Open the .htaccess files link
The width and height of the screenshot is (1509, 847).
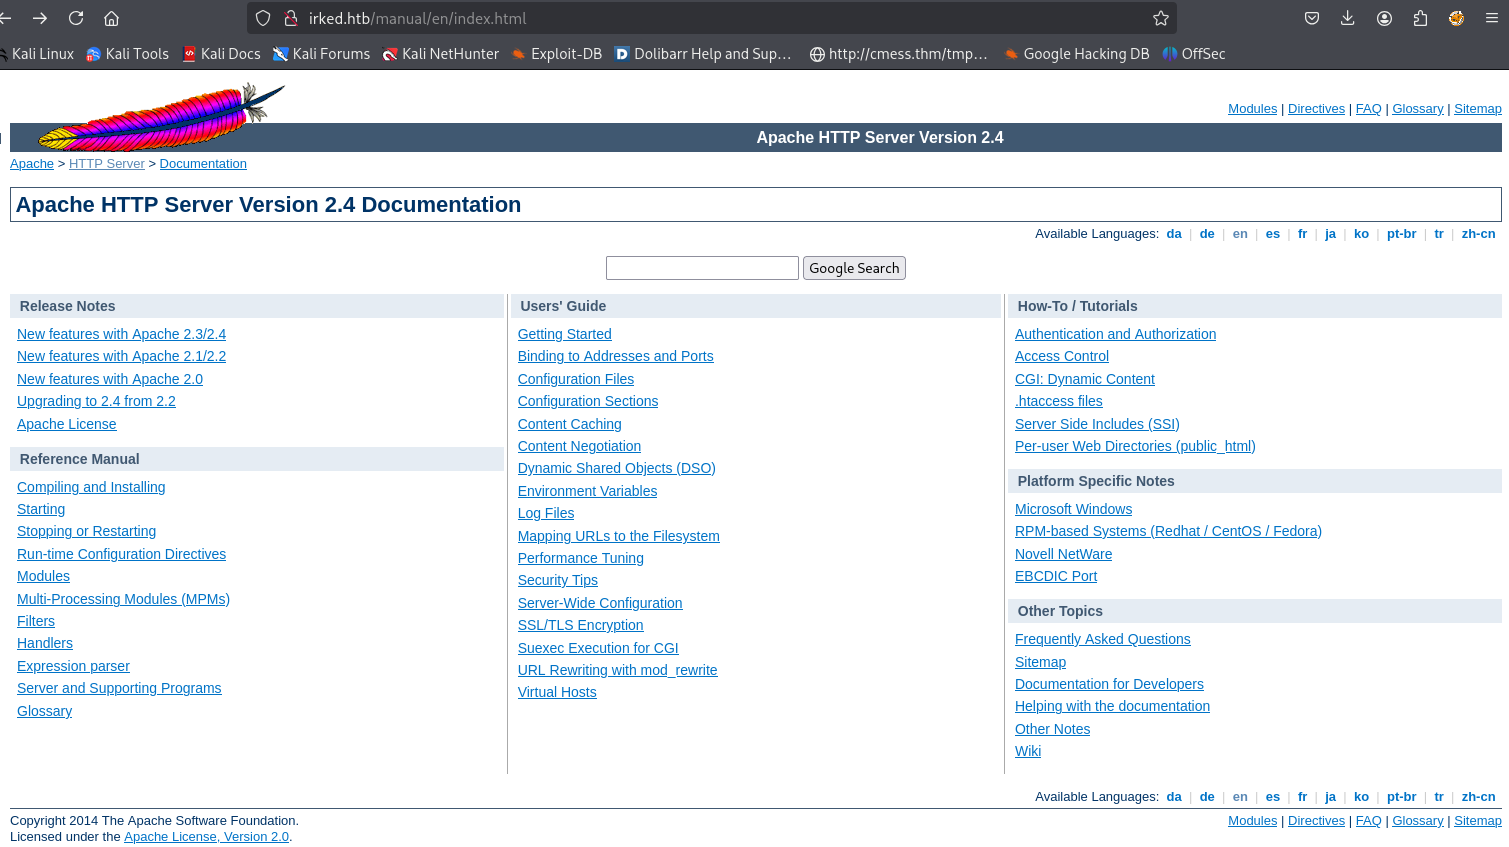1059,401
